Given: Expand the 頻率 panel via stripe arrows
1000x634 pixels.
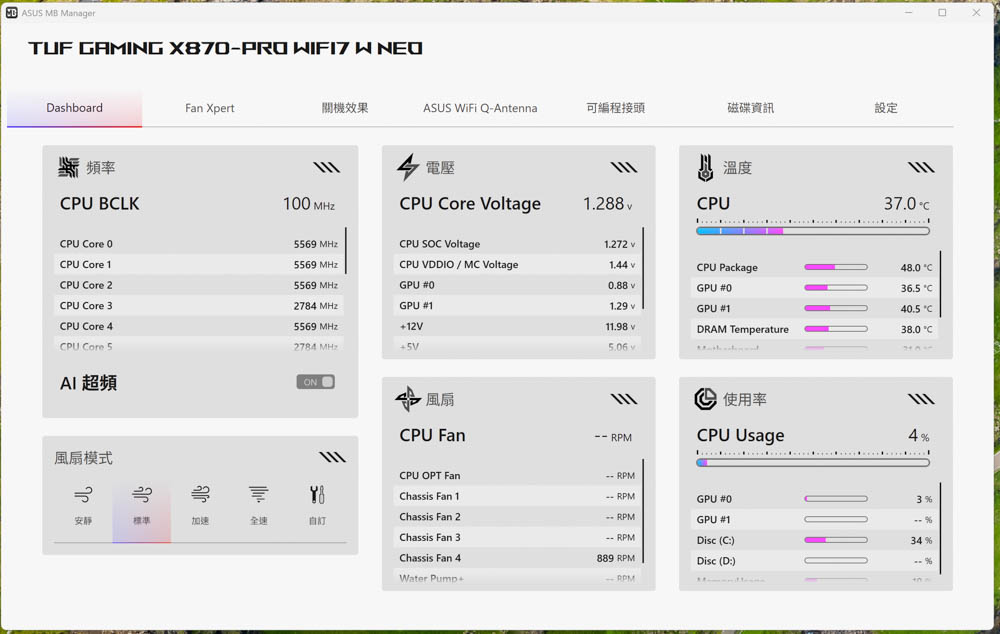Looking at the screenshot, I should [x=326, y=168].
